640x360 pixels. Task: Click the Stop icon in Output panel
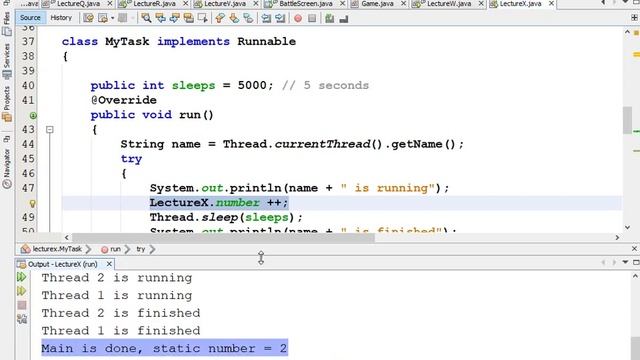(22, 305)
